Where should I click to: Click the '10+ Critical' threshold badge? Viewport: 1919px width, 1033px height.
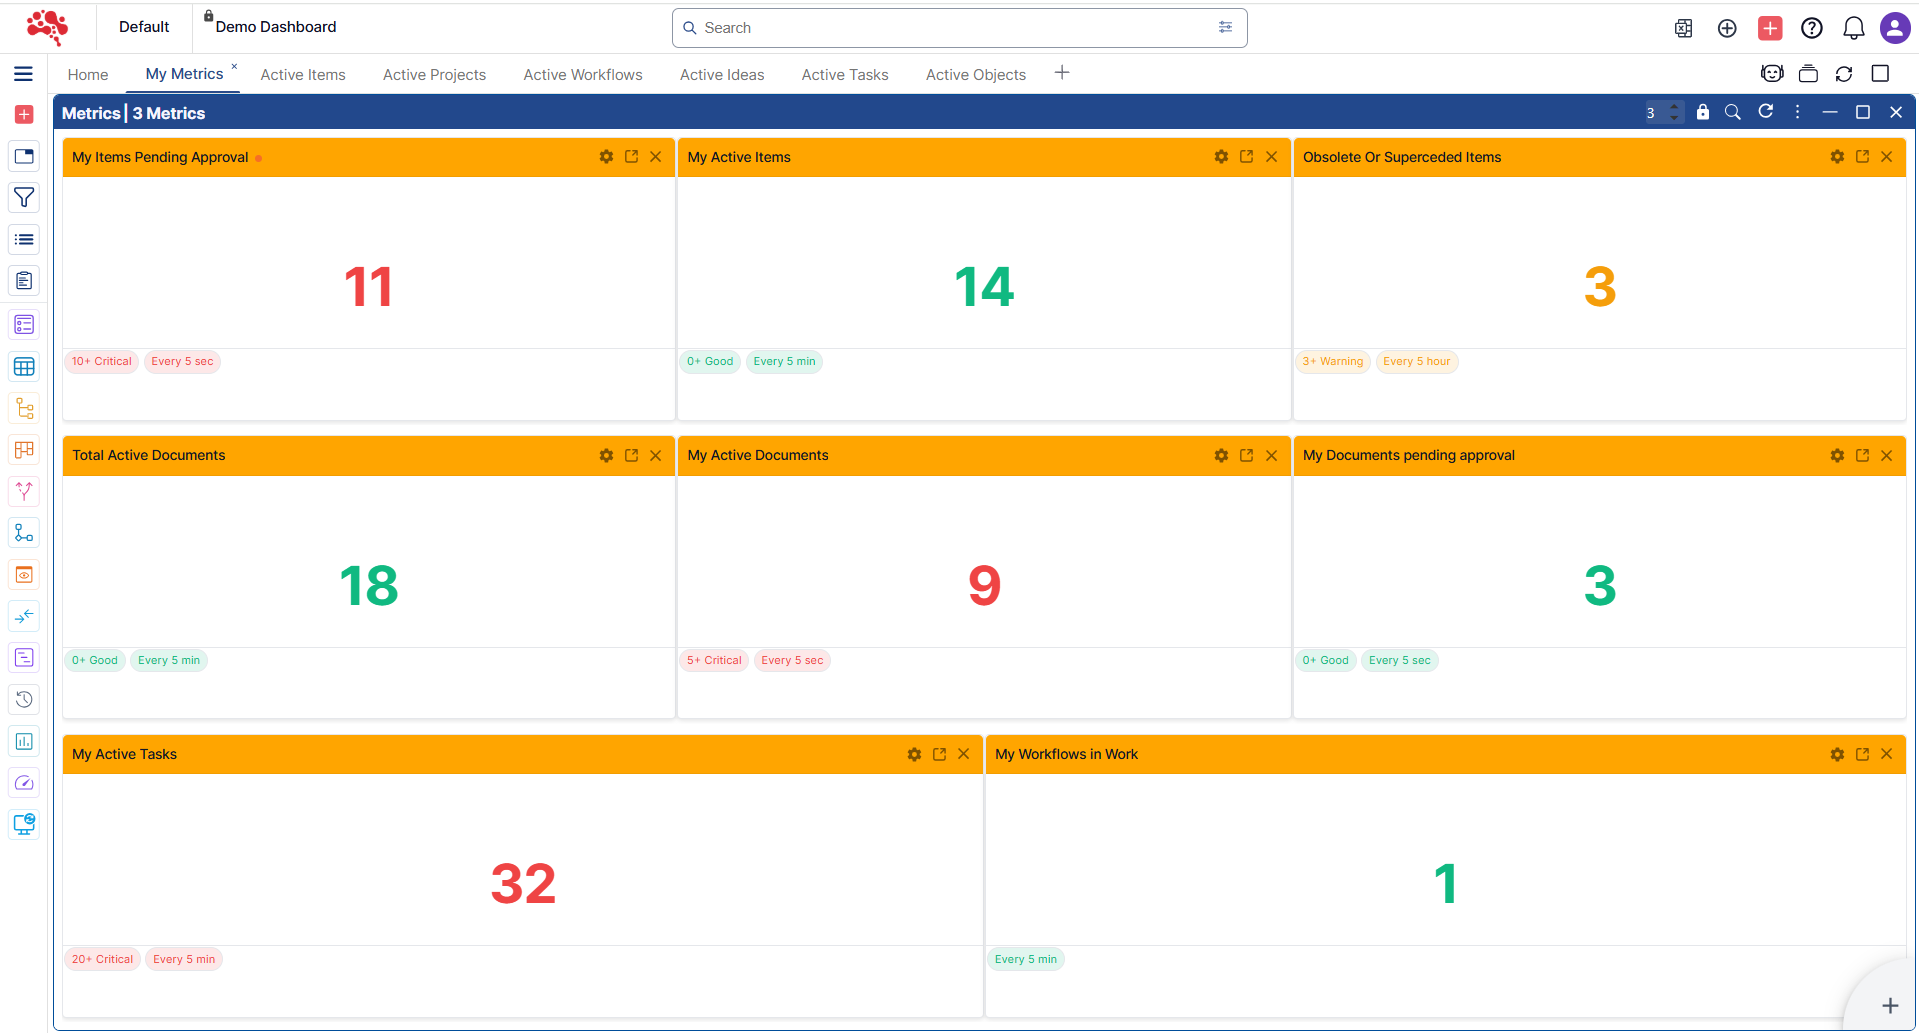[101, 362]
